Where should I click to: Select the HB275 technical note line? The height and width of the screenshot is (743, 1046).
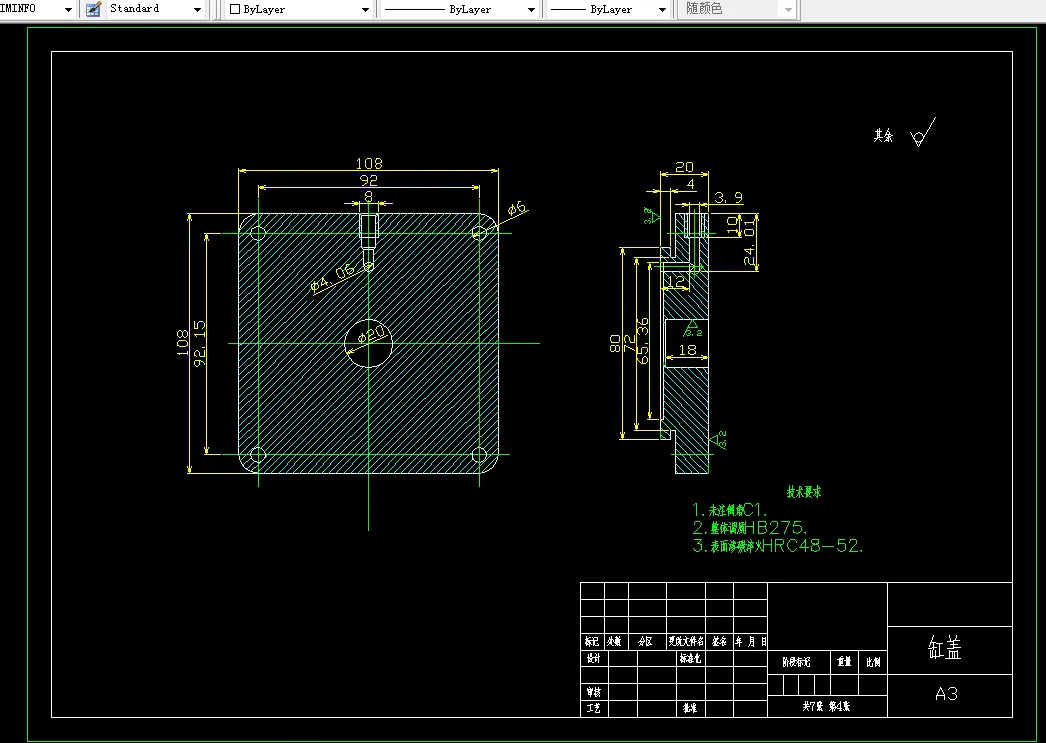(x=750, y=528)
